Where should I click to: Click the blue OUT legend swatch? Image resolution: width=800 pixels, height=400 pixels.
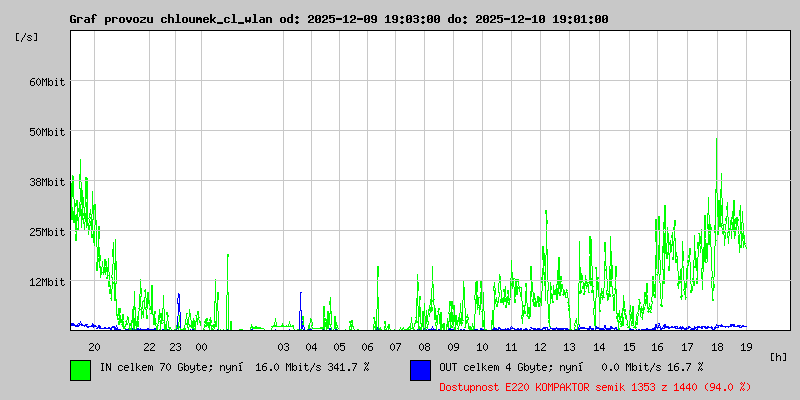pos(420,369)
